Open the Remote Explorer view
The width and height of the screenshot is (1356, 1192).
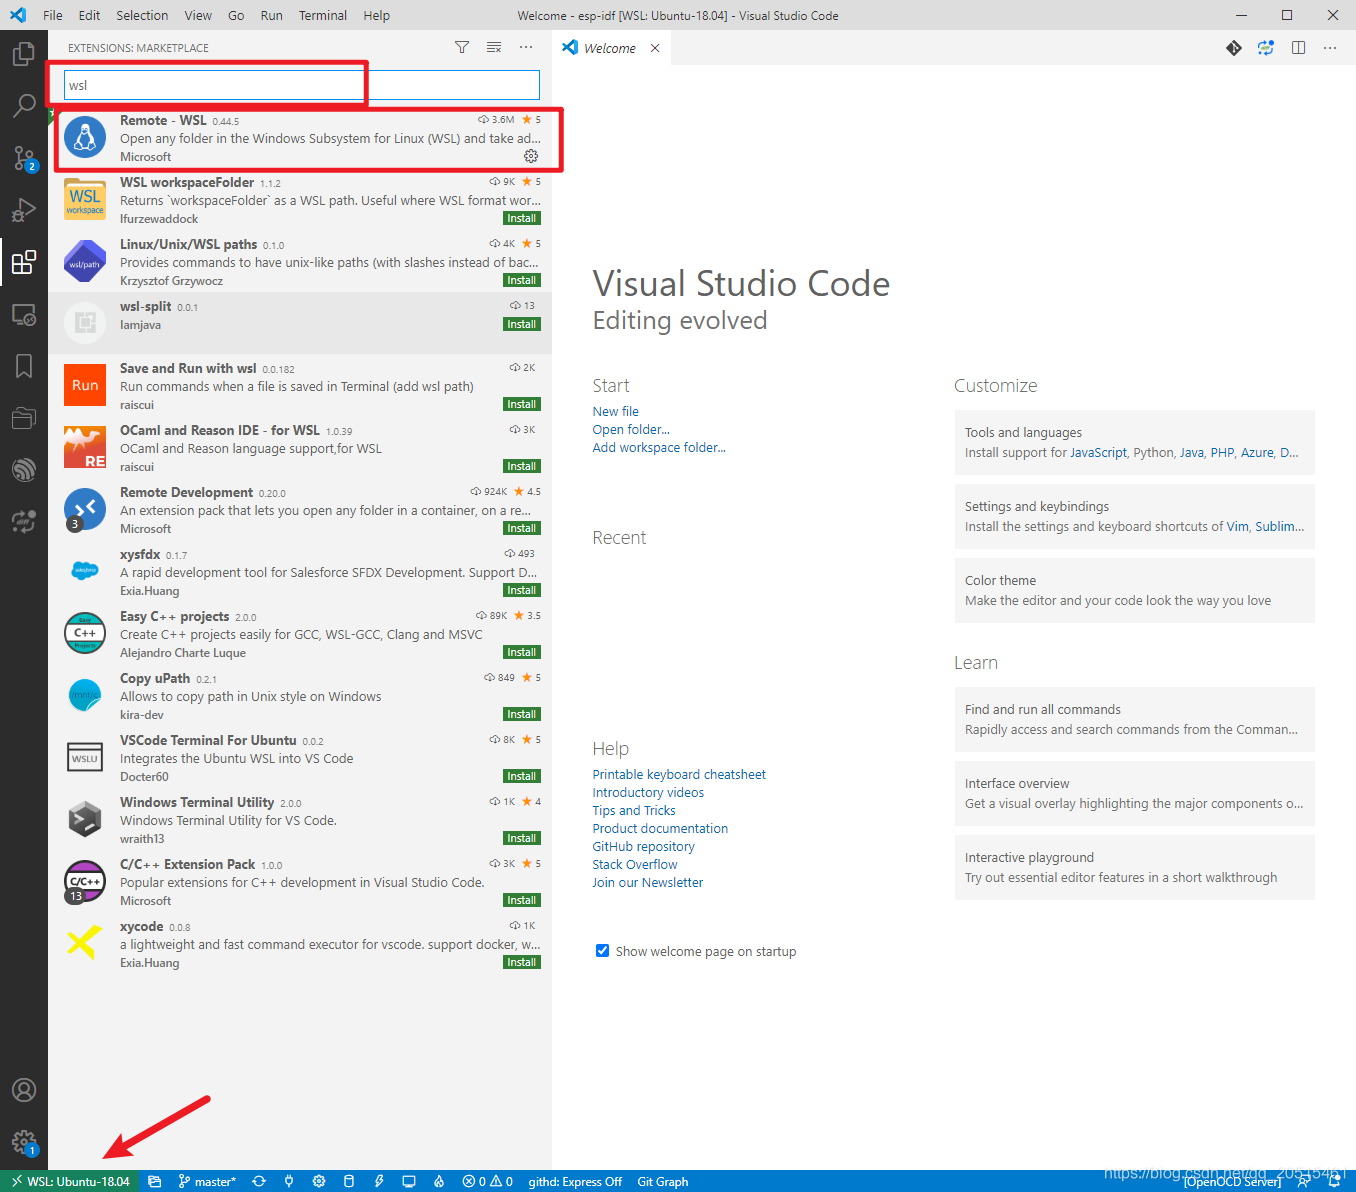coord(24,314)
